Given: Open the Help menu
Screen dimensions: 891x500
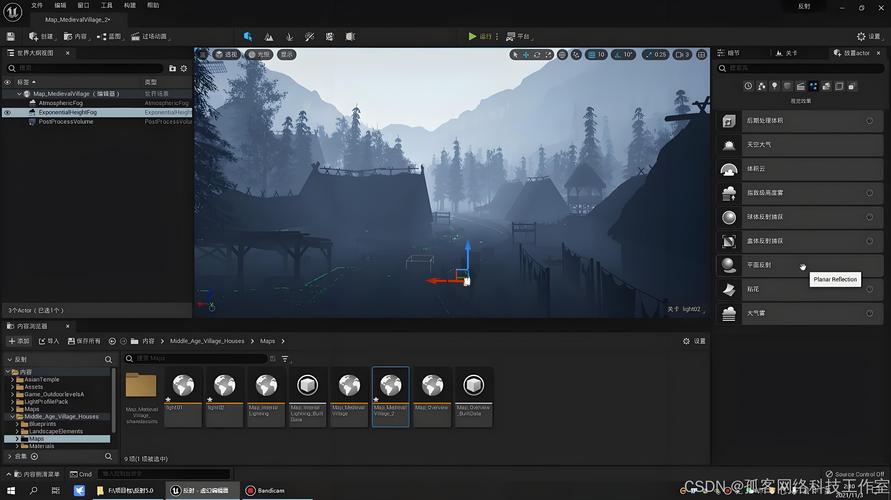Looking at the screenshot, I should (x=153, y=5).
